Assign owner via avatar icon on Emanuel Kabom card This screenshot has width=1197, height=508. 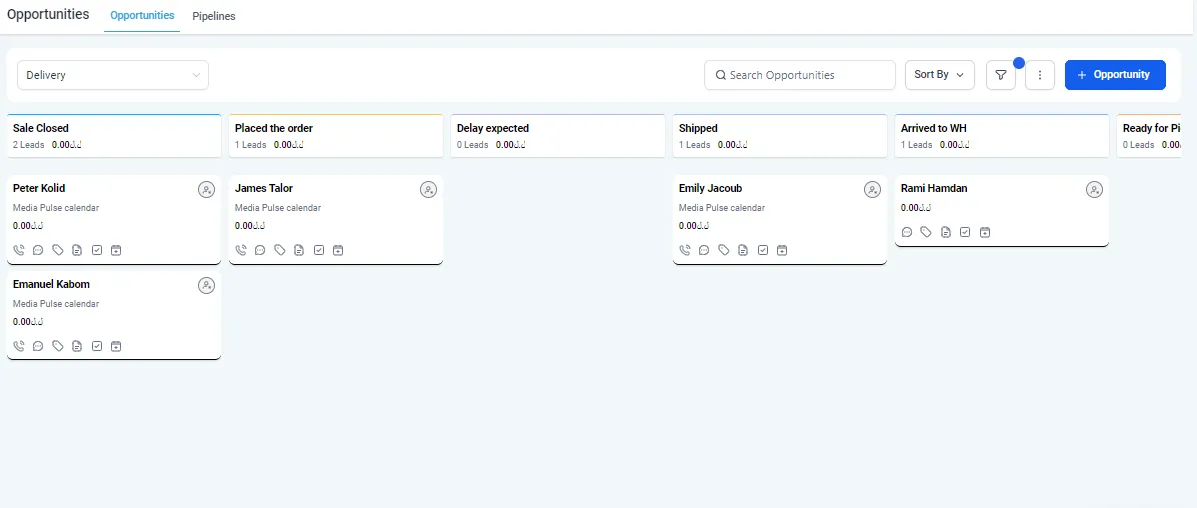tap(206, 286)
